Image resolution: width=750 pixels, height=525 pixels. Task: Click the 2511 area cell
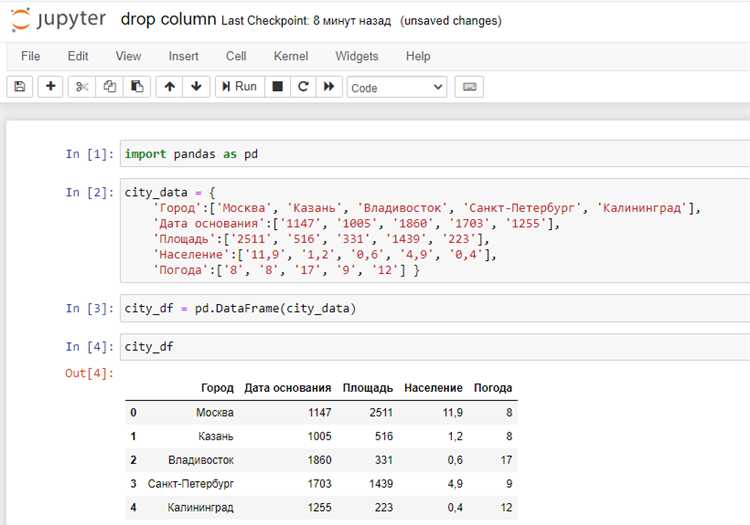click(381, 412)
